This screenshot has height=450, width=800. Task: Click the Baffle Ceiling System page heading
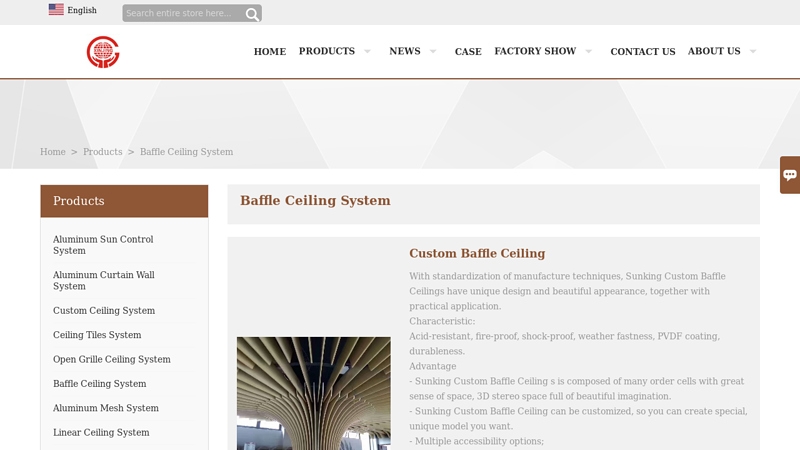point(315,201)
